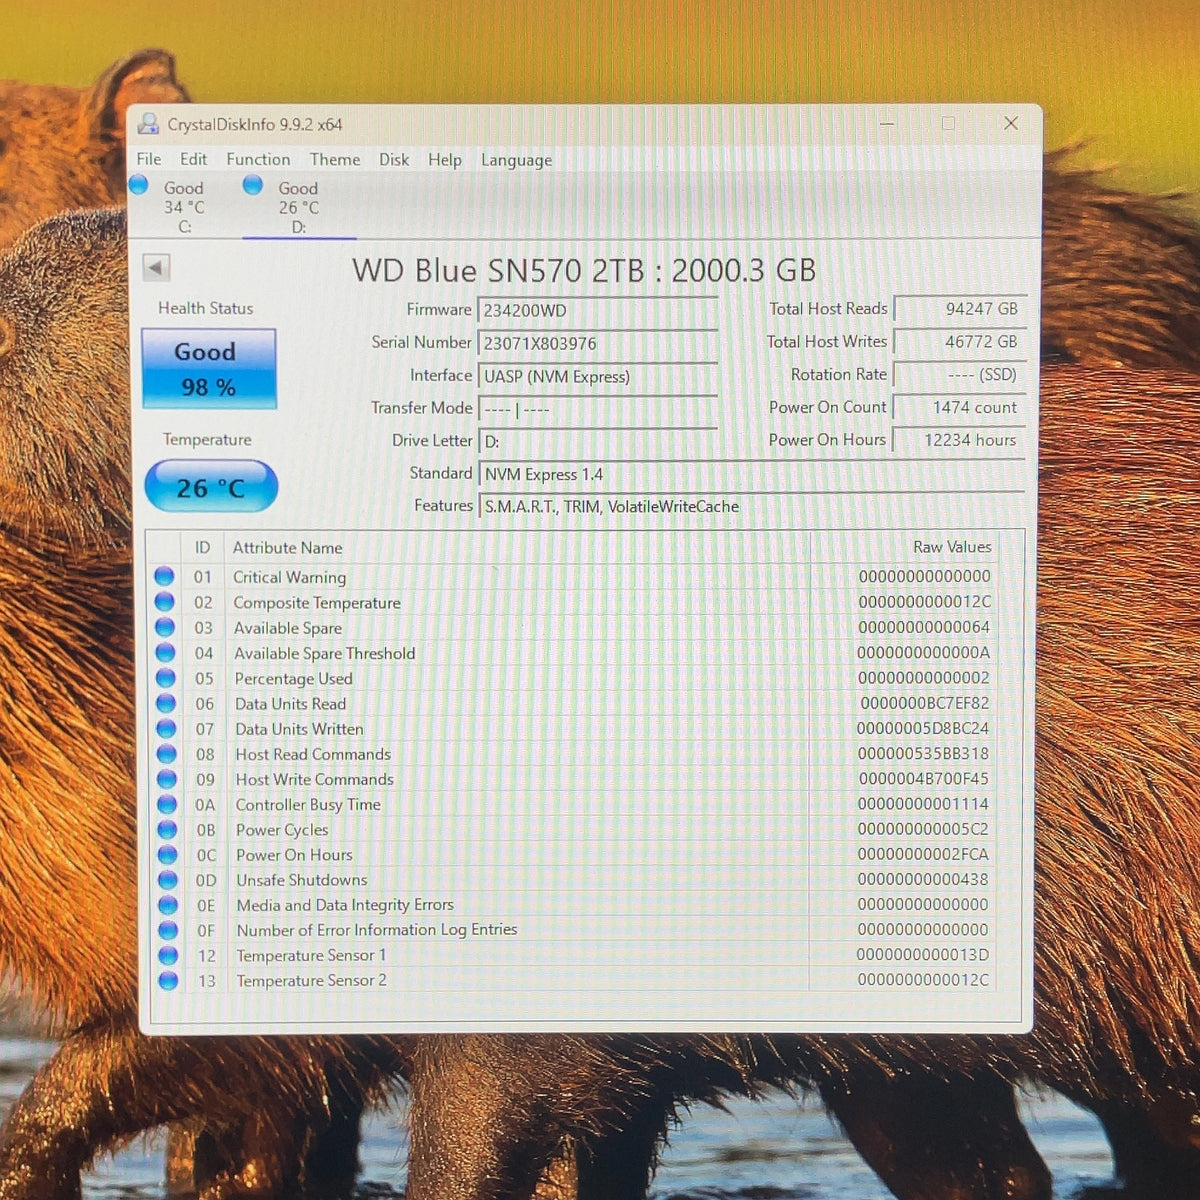Screen dimensions: 1200x1200
Task: Click status orb for Data Units Written
Action: (x=166, y=729)
